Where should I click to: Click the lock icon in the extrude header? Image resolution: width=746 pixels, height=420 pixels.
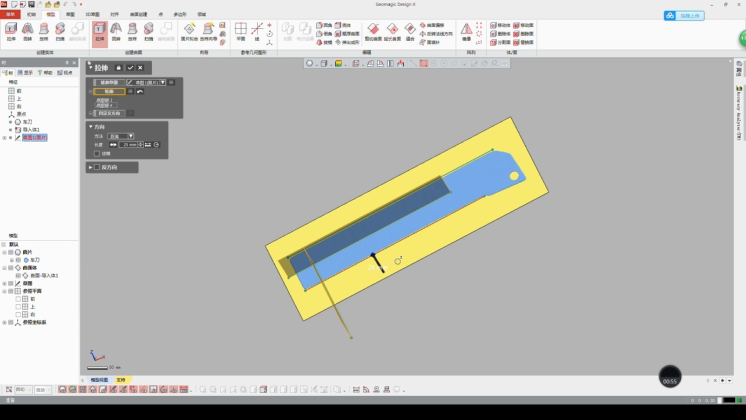coord(118,68)
